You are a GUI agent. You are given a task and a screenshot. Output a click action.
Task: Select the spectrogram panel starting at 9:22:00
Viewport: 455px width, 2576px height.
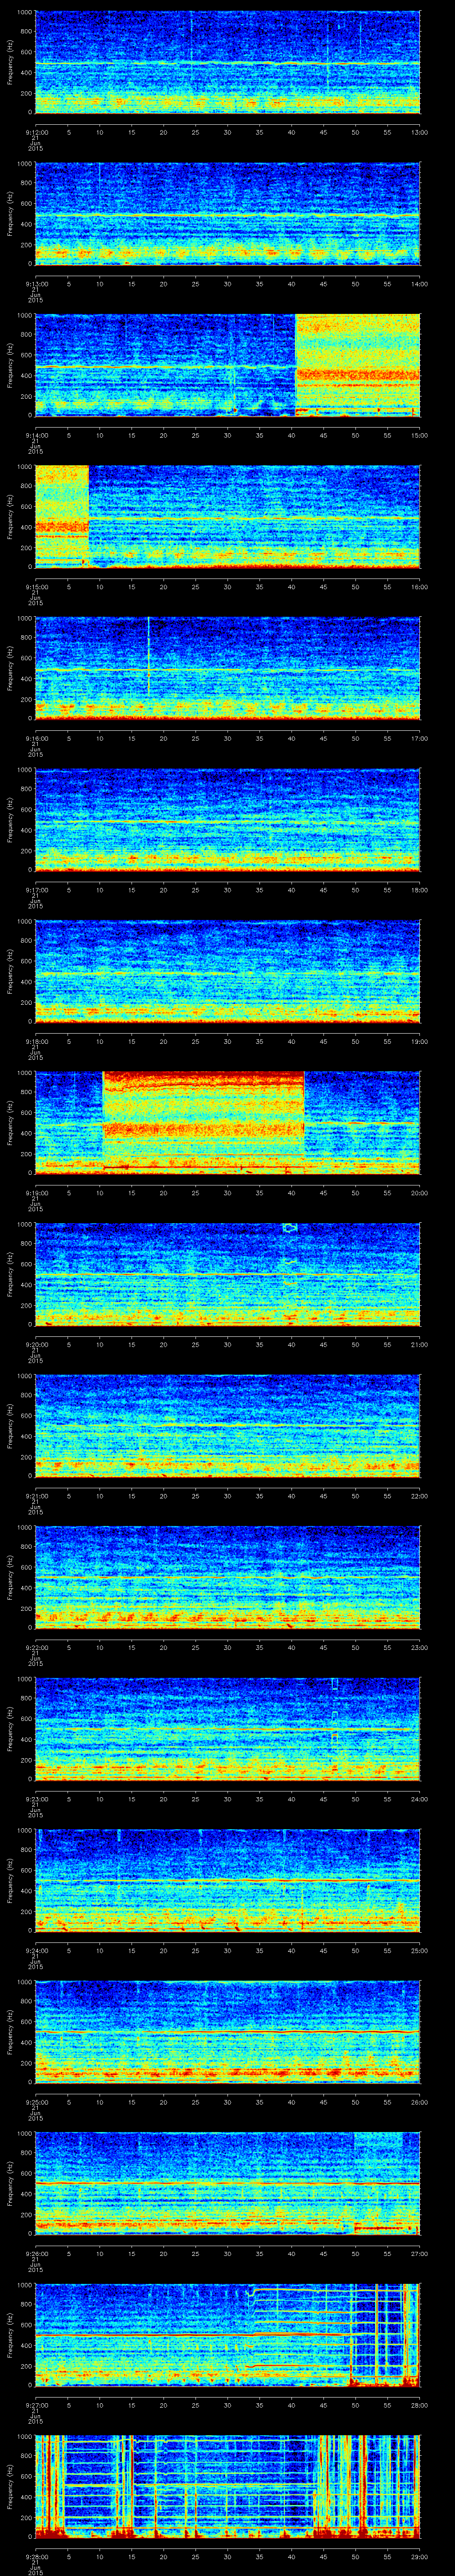227,1577
